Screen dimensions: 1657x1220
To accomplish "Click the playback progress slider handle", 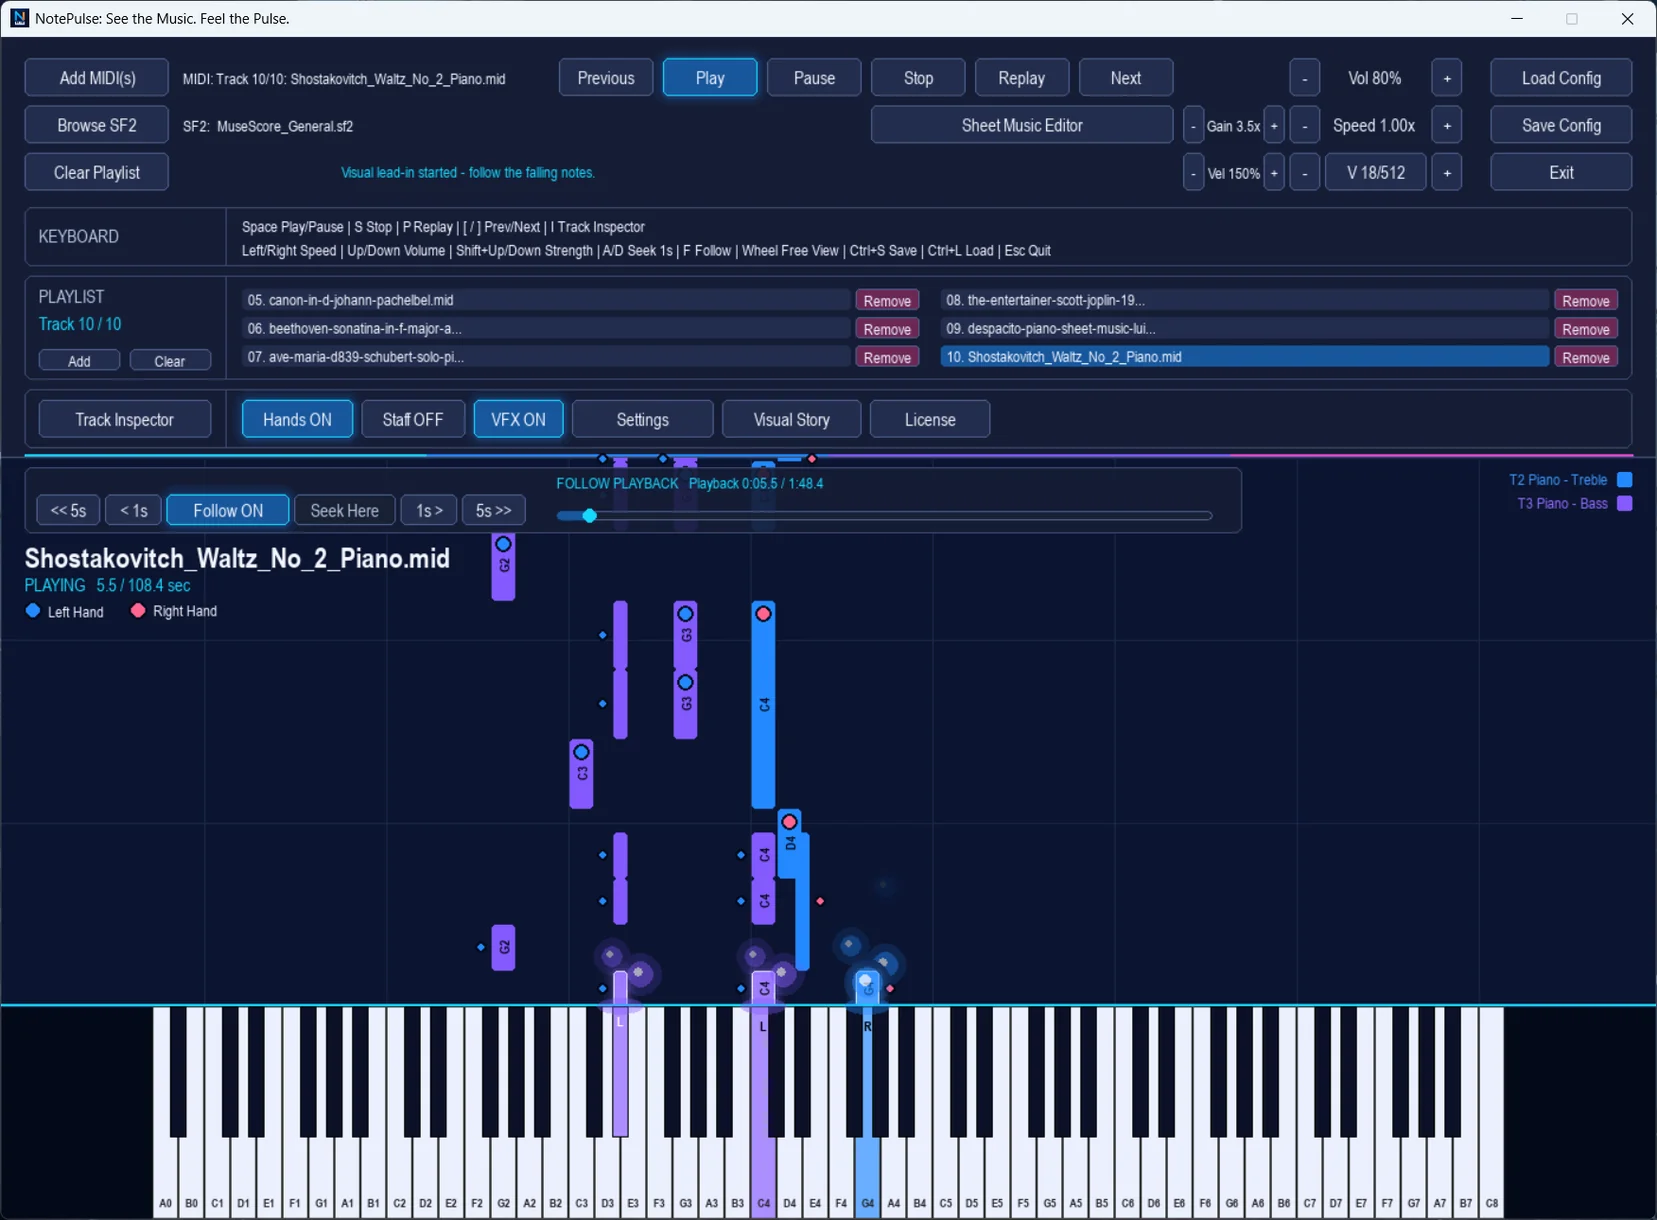I will coord(590,516).
